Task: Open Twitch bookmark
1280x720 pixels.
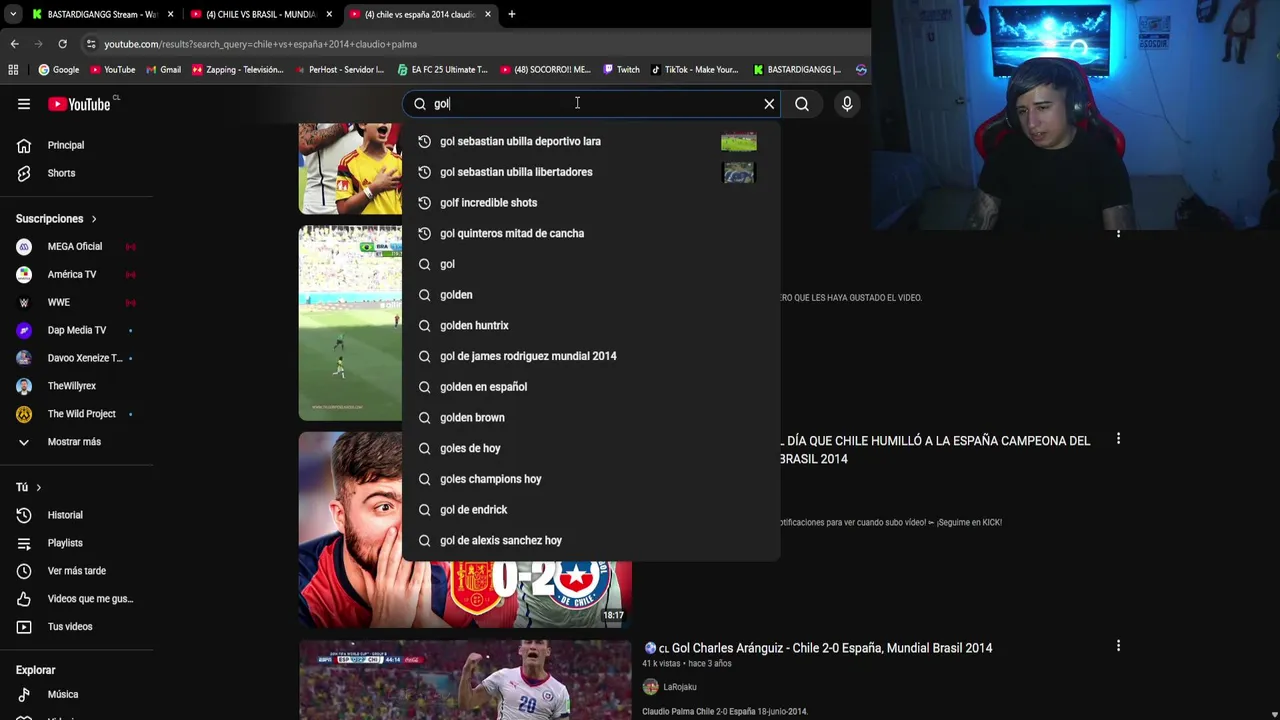Action: [x=621, y=69]
